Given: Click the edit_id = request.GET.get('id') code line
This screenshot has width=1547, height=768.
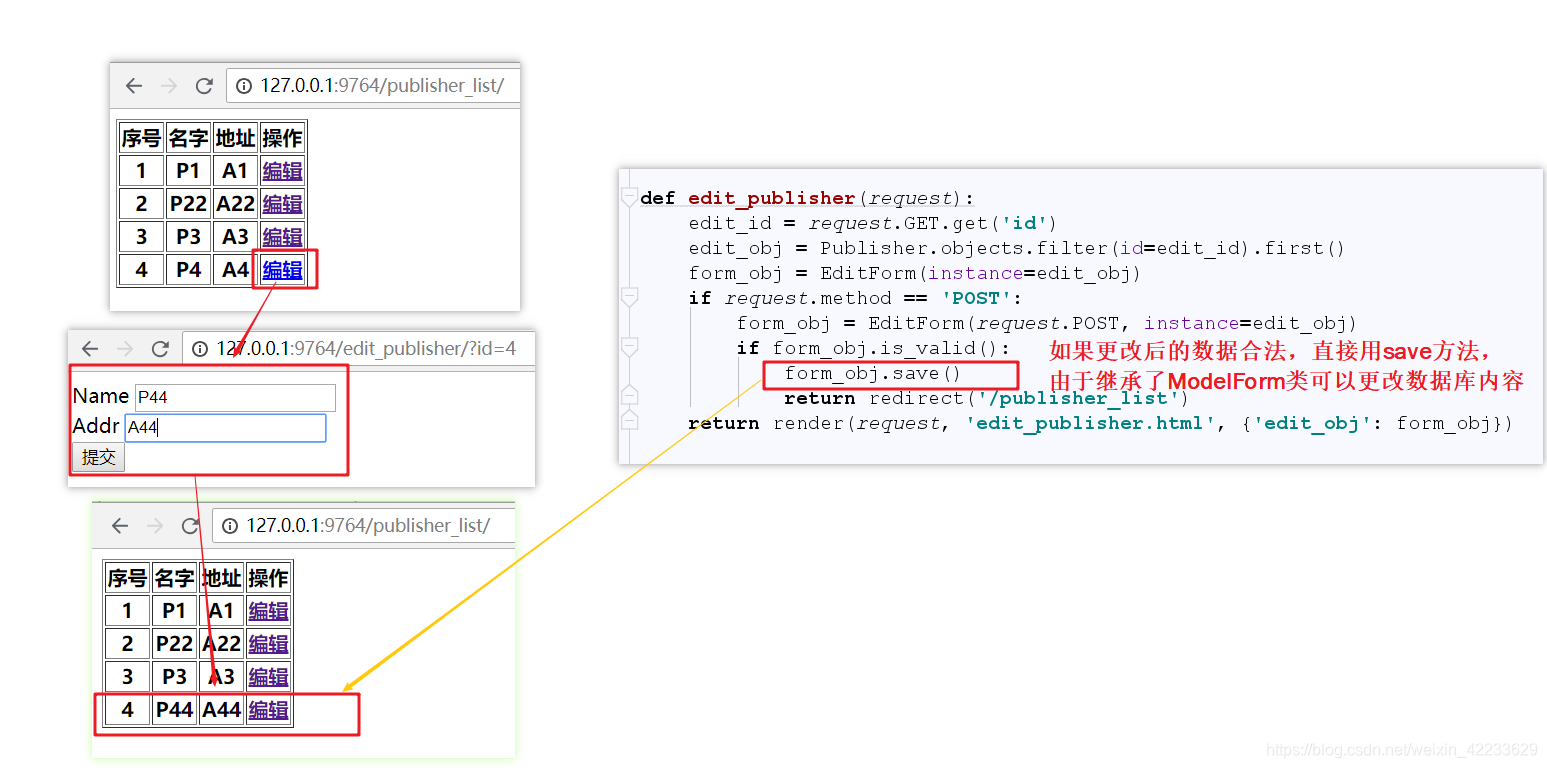Looking at the screenshot, I should [872, 223].
